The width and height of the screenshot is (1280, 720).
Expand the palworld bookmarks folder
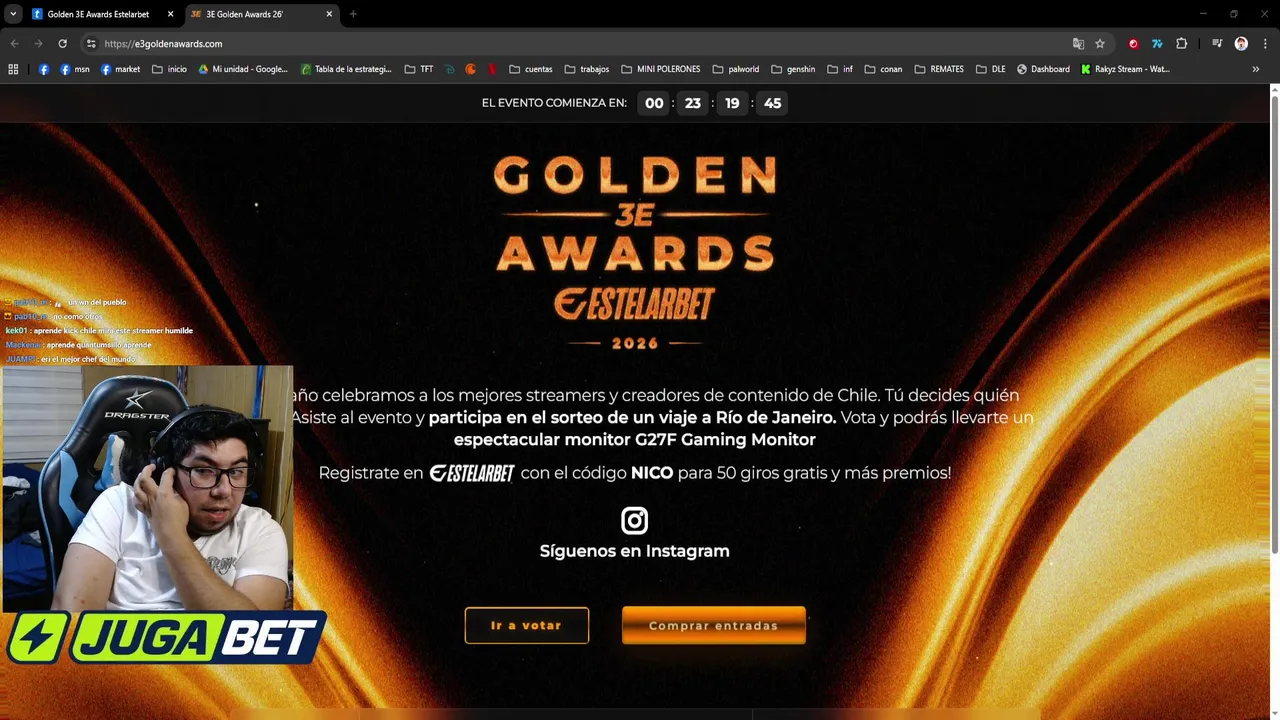735,69
